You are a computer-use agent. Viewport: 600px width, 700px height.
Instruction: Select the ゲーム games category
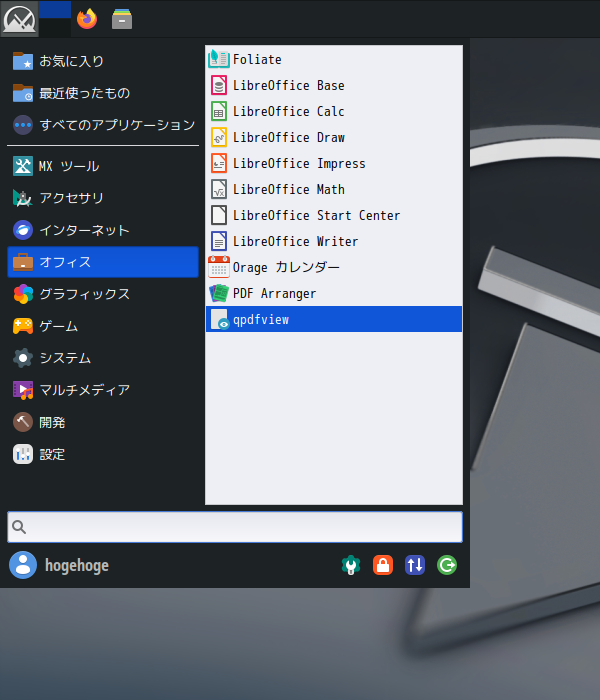(x=103, y=326)
